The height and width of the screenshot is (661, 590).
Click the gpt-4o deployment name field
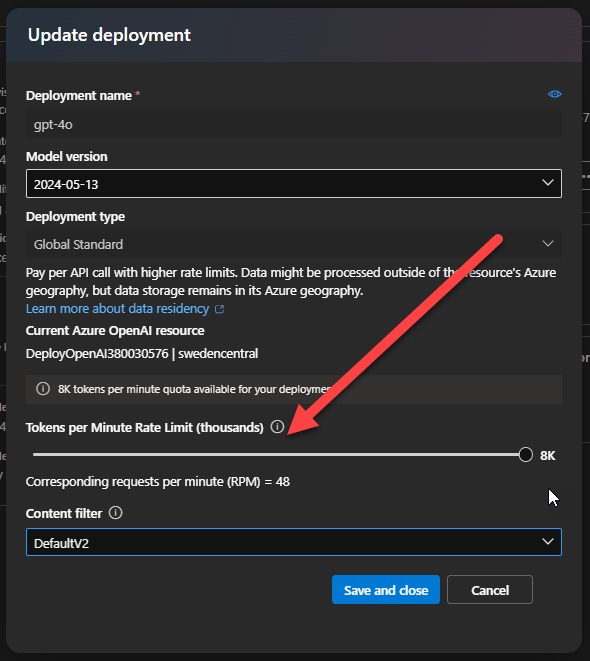(x=294, y=124)
